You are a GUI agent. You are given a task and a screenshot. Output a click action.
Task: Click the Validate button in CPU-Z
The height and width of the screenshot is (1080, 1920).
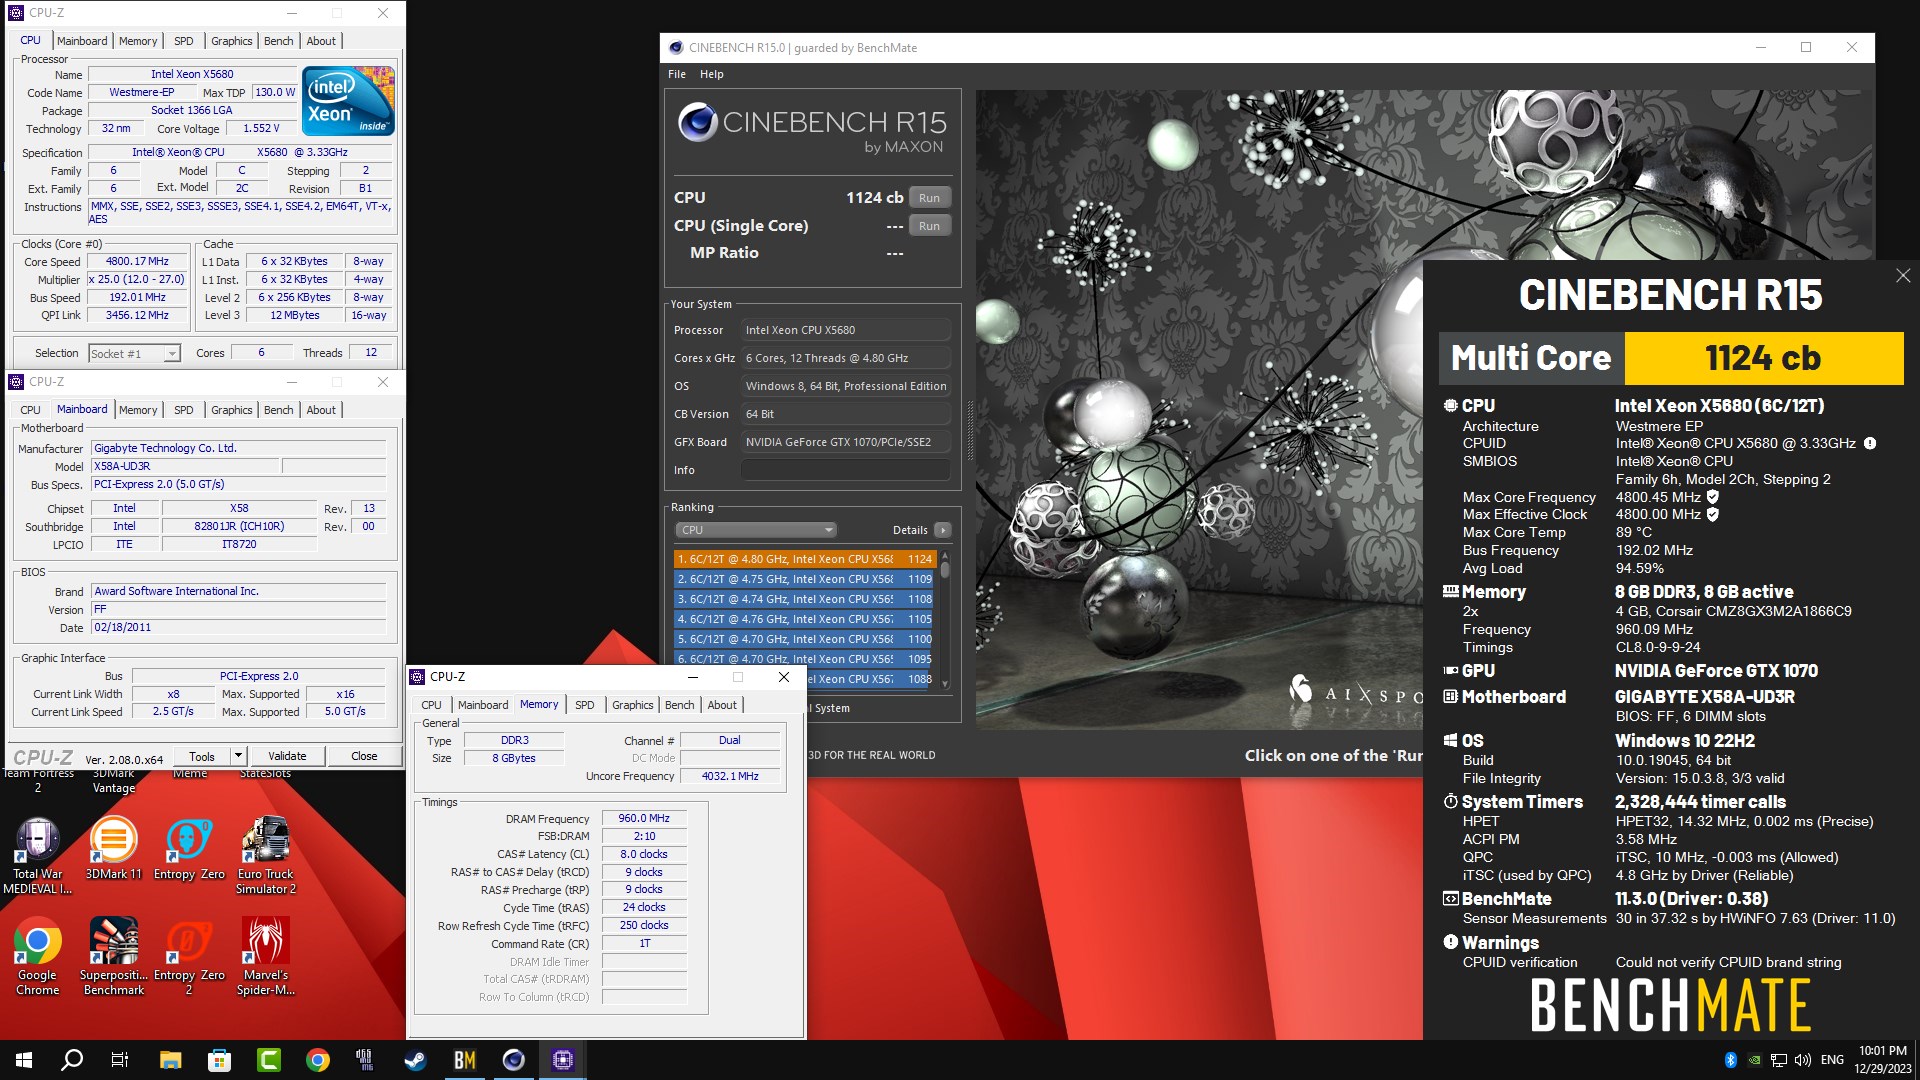point(287,756)
